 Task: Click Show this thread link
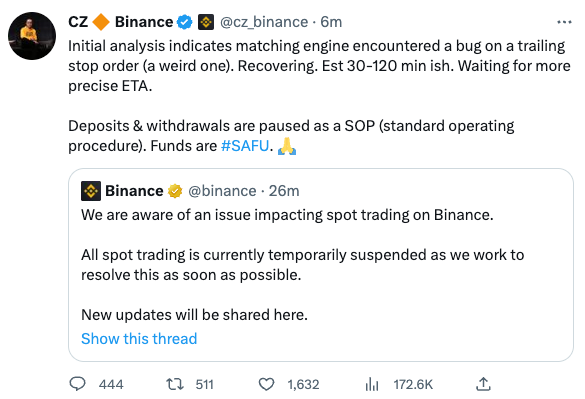139,339
